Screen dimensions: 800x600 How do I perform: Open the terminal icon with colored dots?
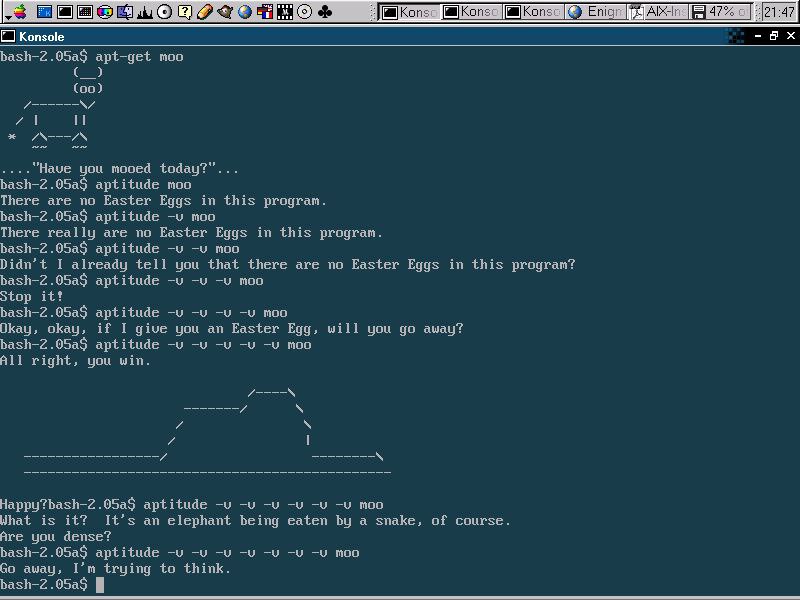click(x=85, y=11)
